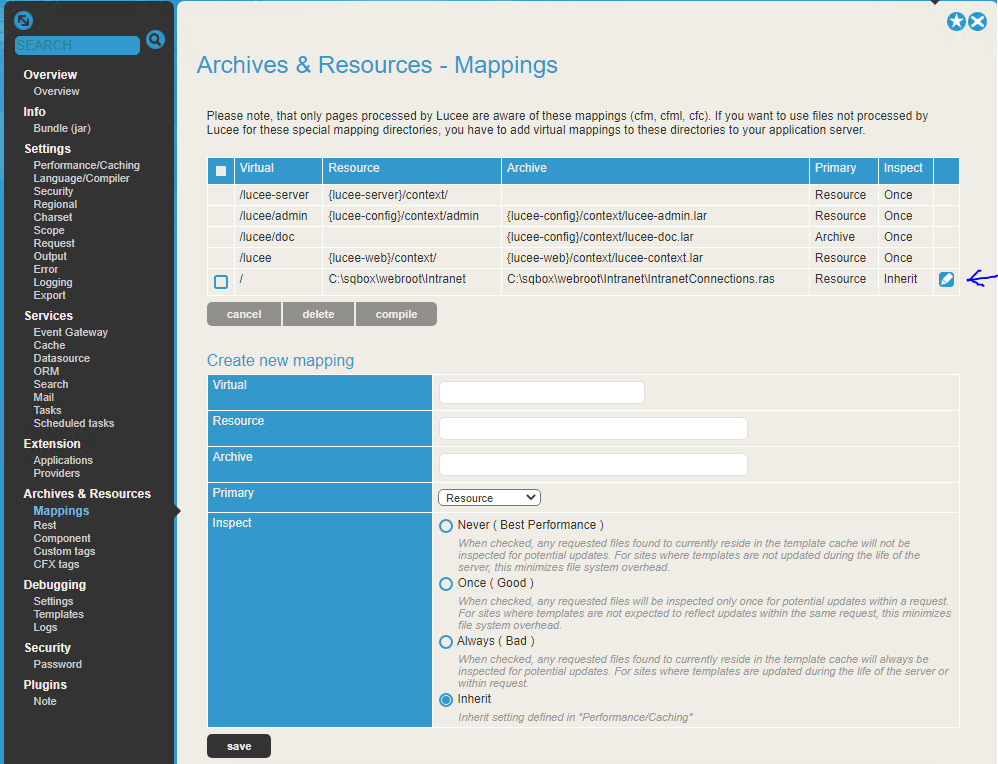
Task: Open Request settings
Action: 54,243
